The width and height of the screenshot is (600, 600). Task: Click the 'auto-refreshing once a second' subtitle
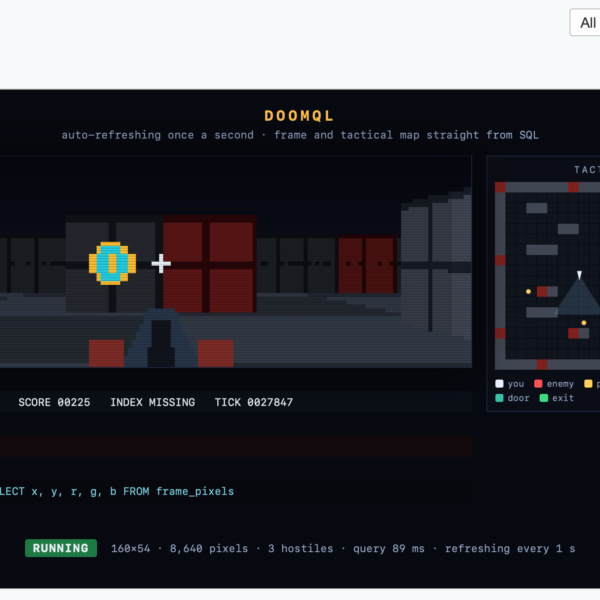pyautogui.click(x=158, y=135)
